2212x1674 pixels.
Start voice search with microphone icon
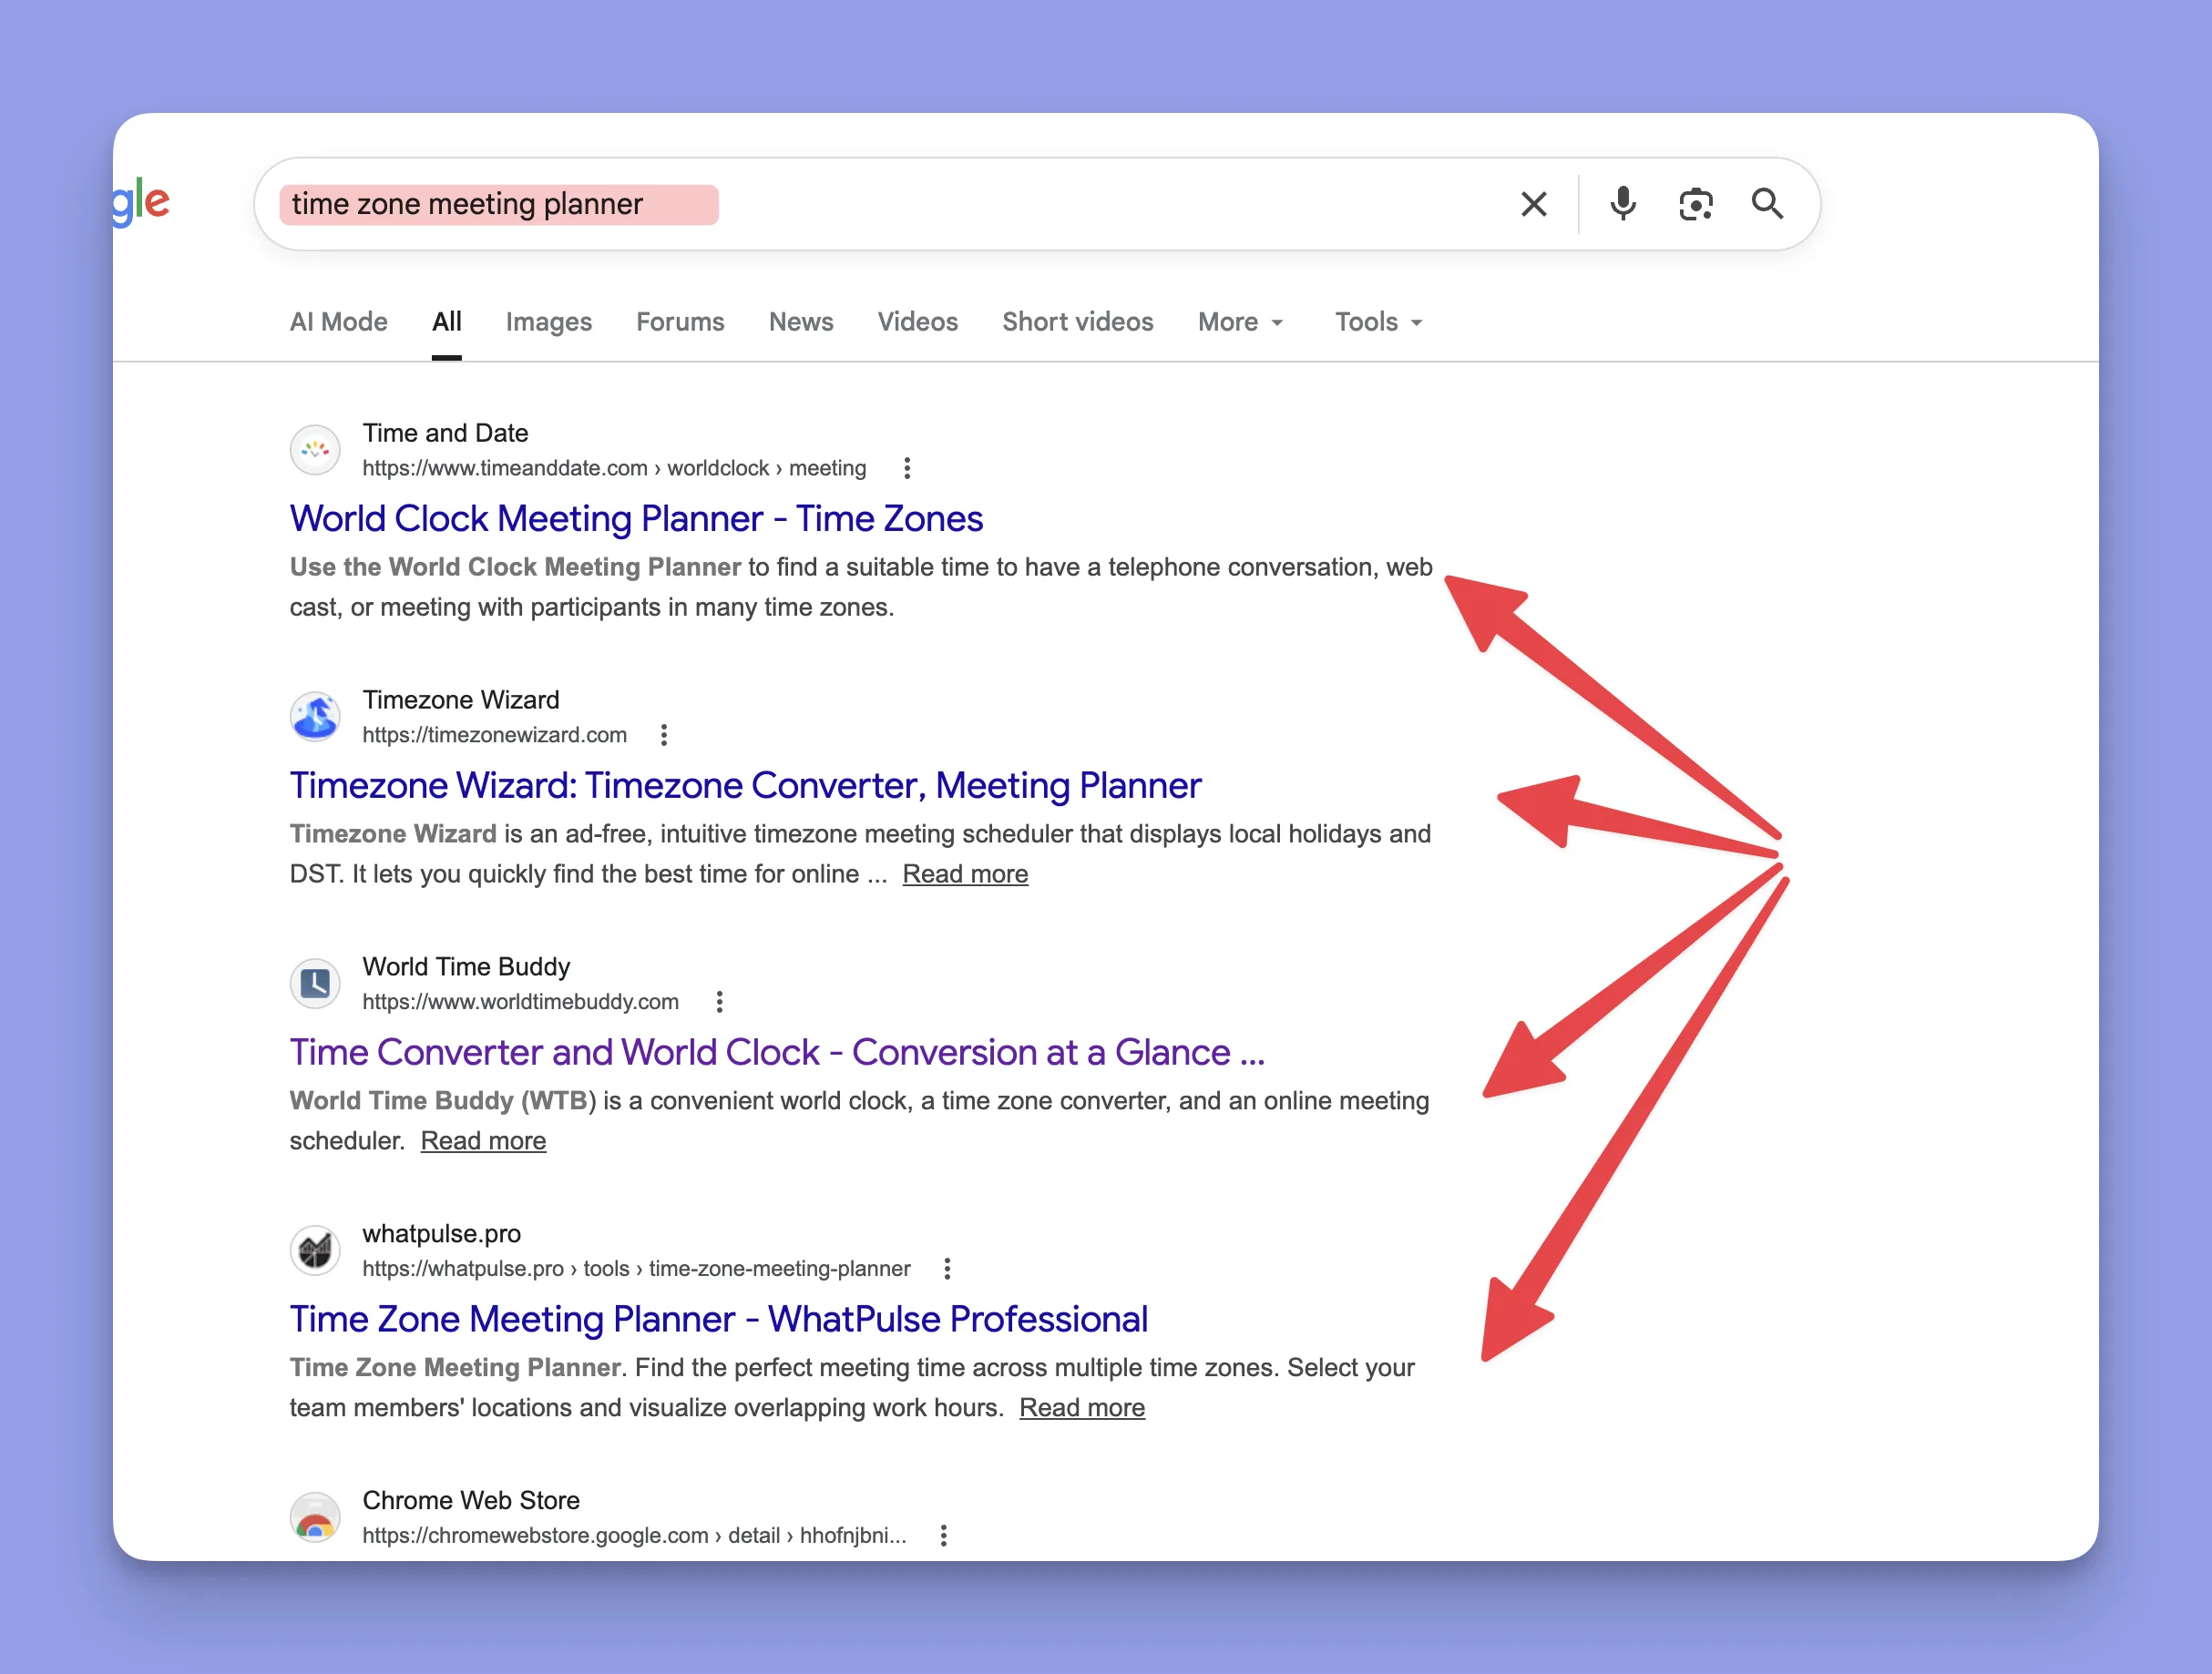(x=1622, y=204)
